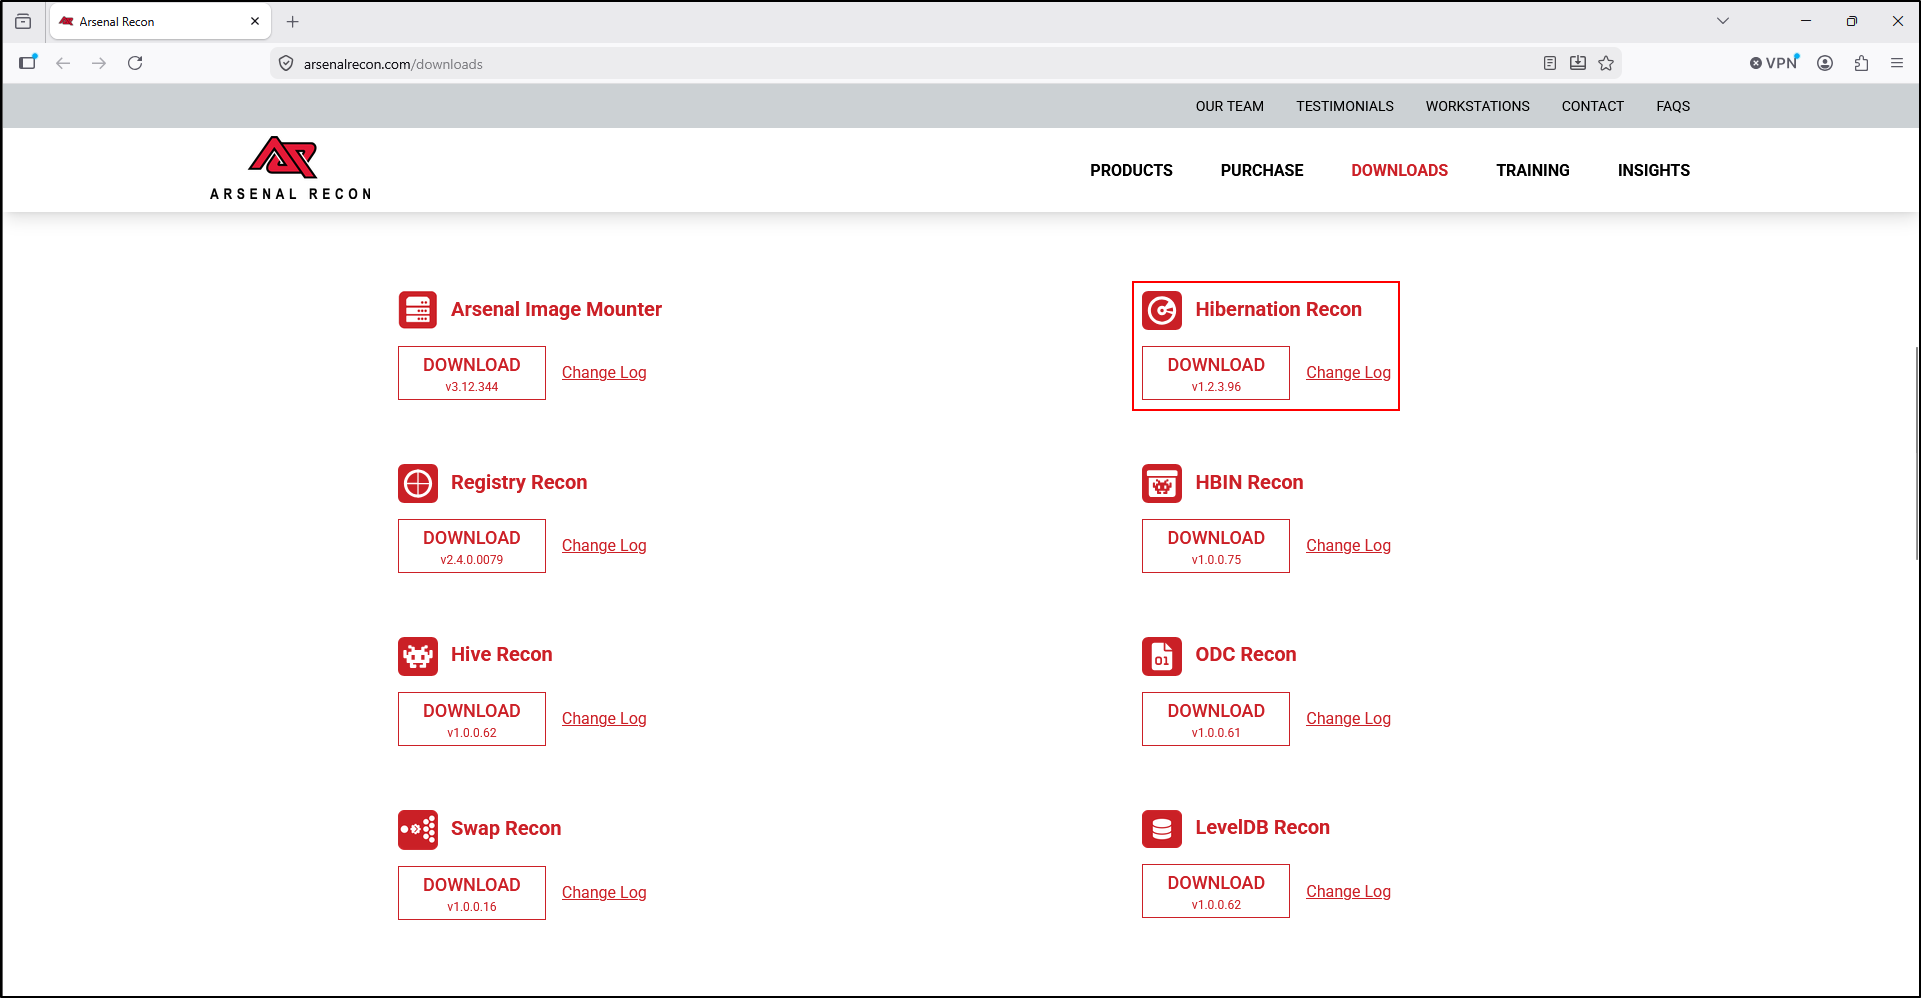Viewport: 1921px width, 998px height.
Task: Open the FAQS page
Action: click(x=1673, y=106)
